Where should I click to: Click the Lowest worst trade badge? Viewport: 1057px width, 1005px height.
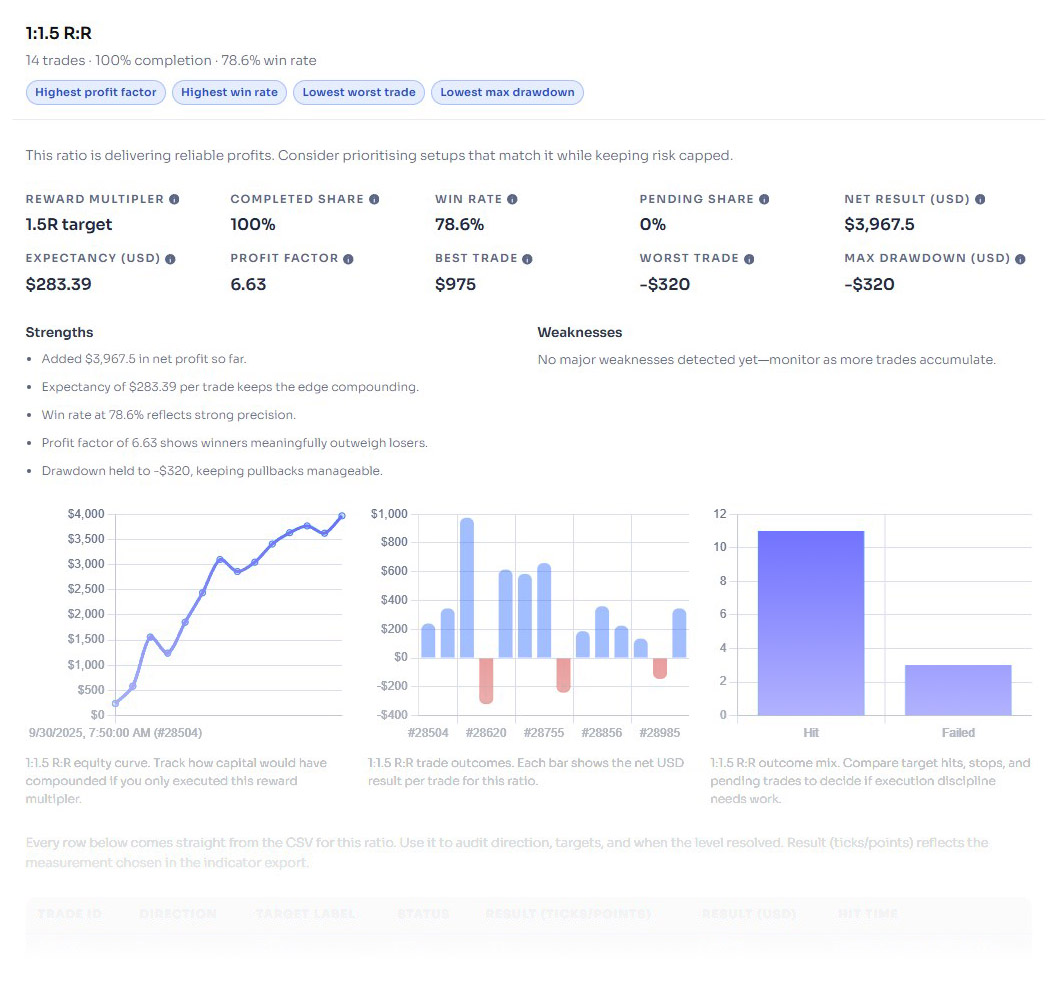[x=359, y=92]
